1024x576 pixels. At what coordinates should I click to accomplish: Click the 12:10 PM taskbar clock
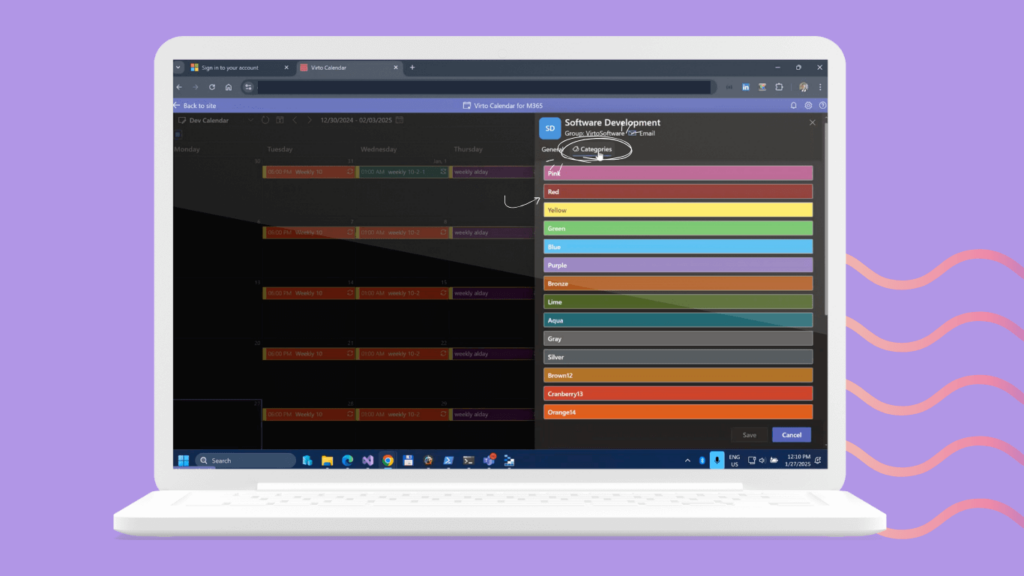tap(798, 460)
